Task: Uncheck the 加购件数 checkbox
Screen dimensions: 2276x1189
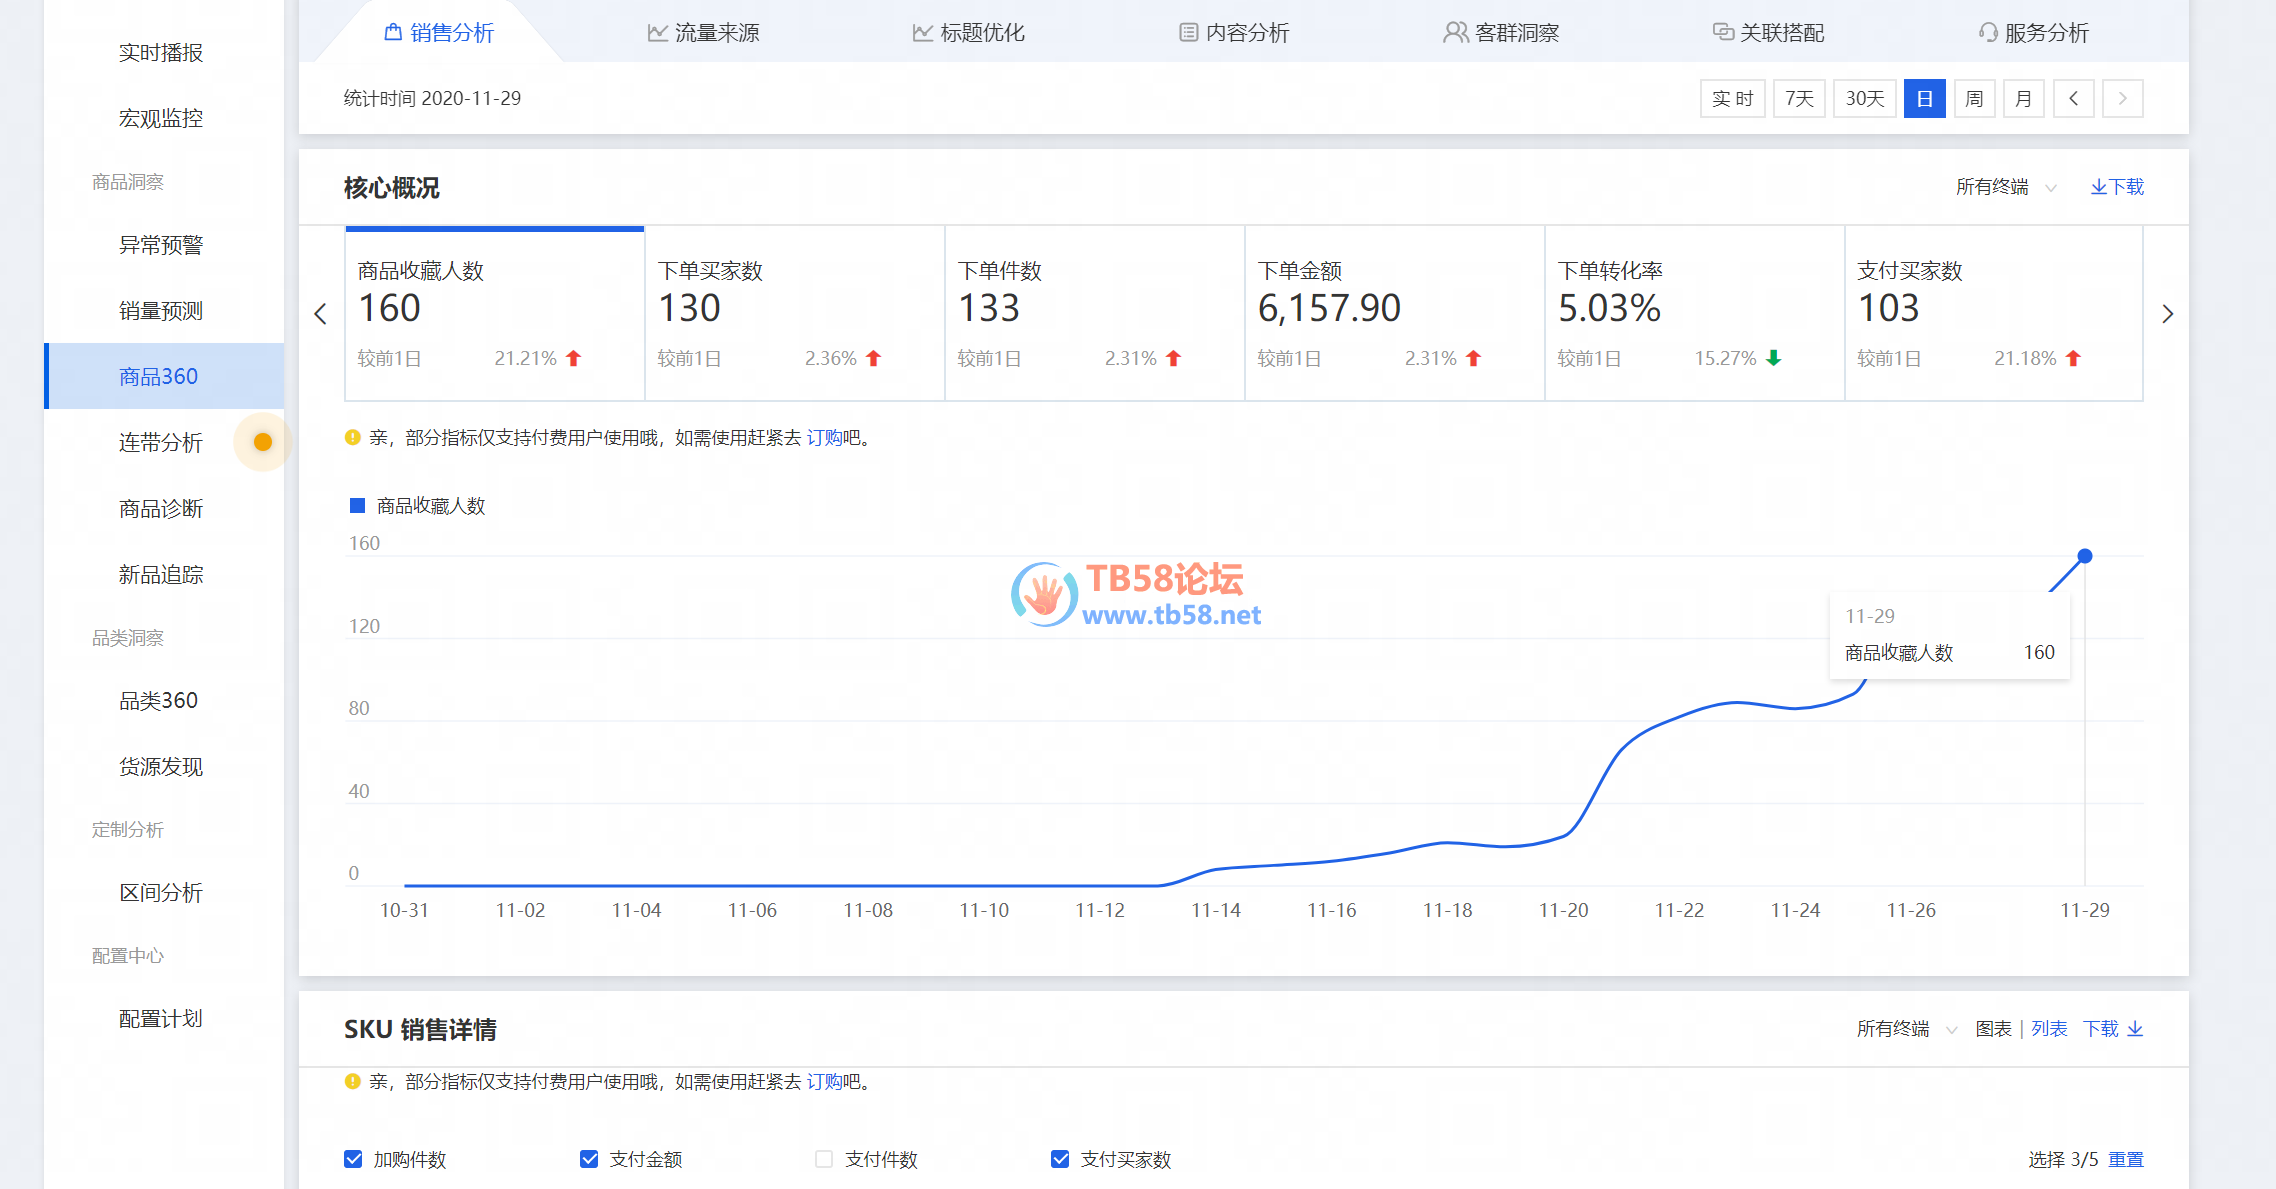Action: tap(353, 1159)
